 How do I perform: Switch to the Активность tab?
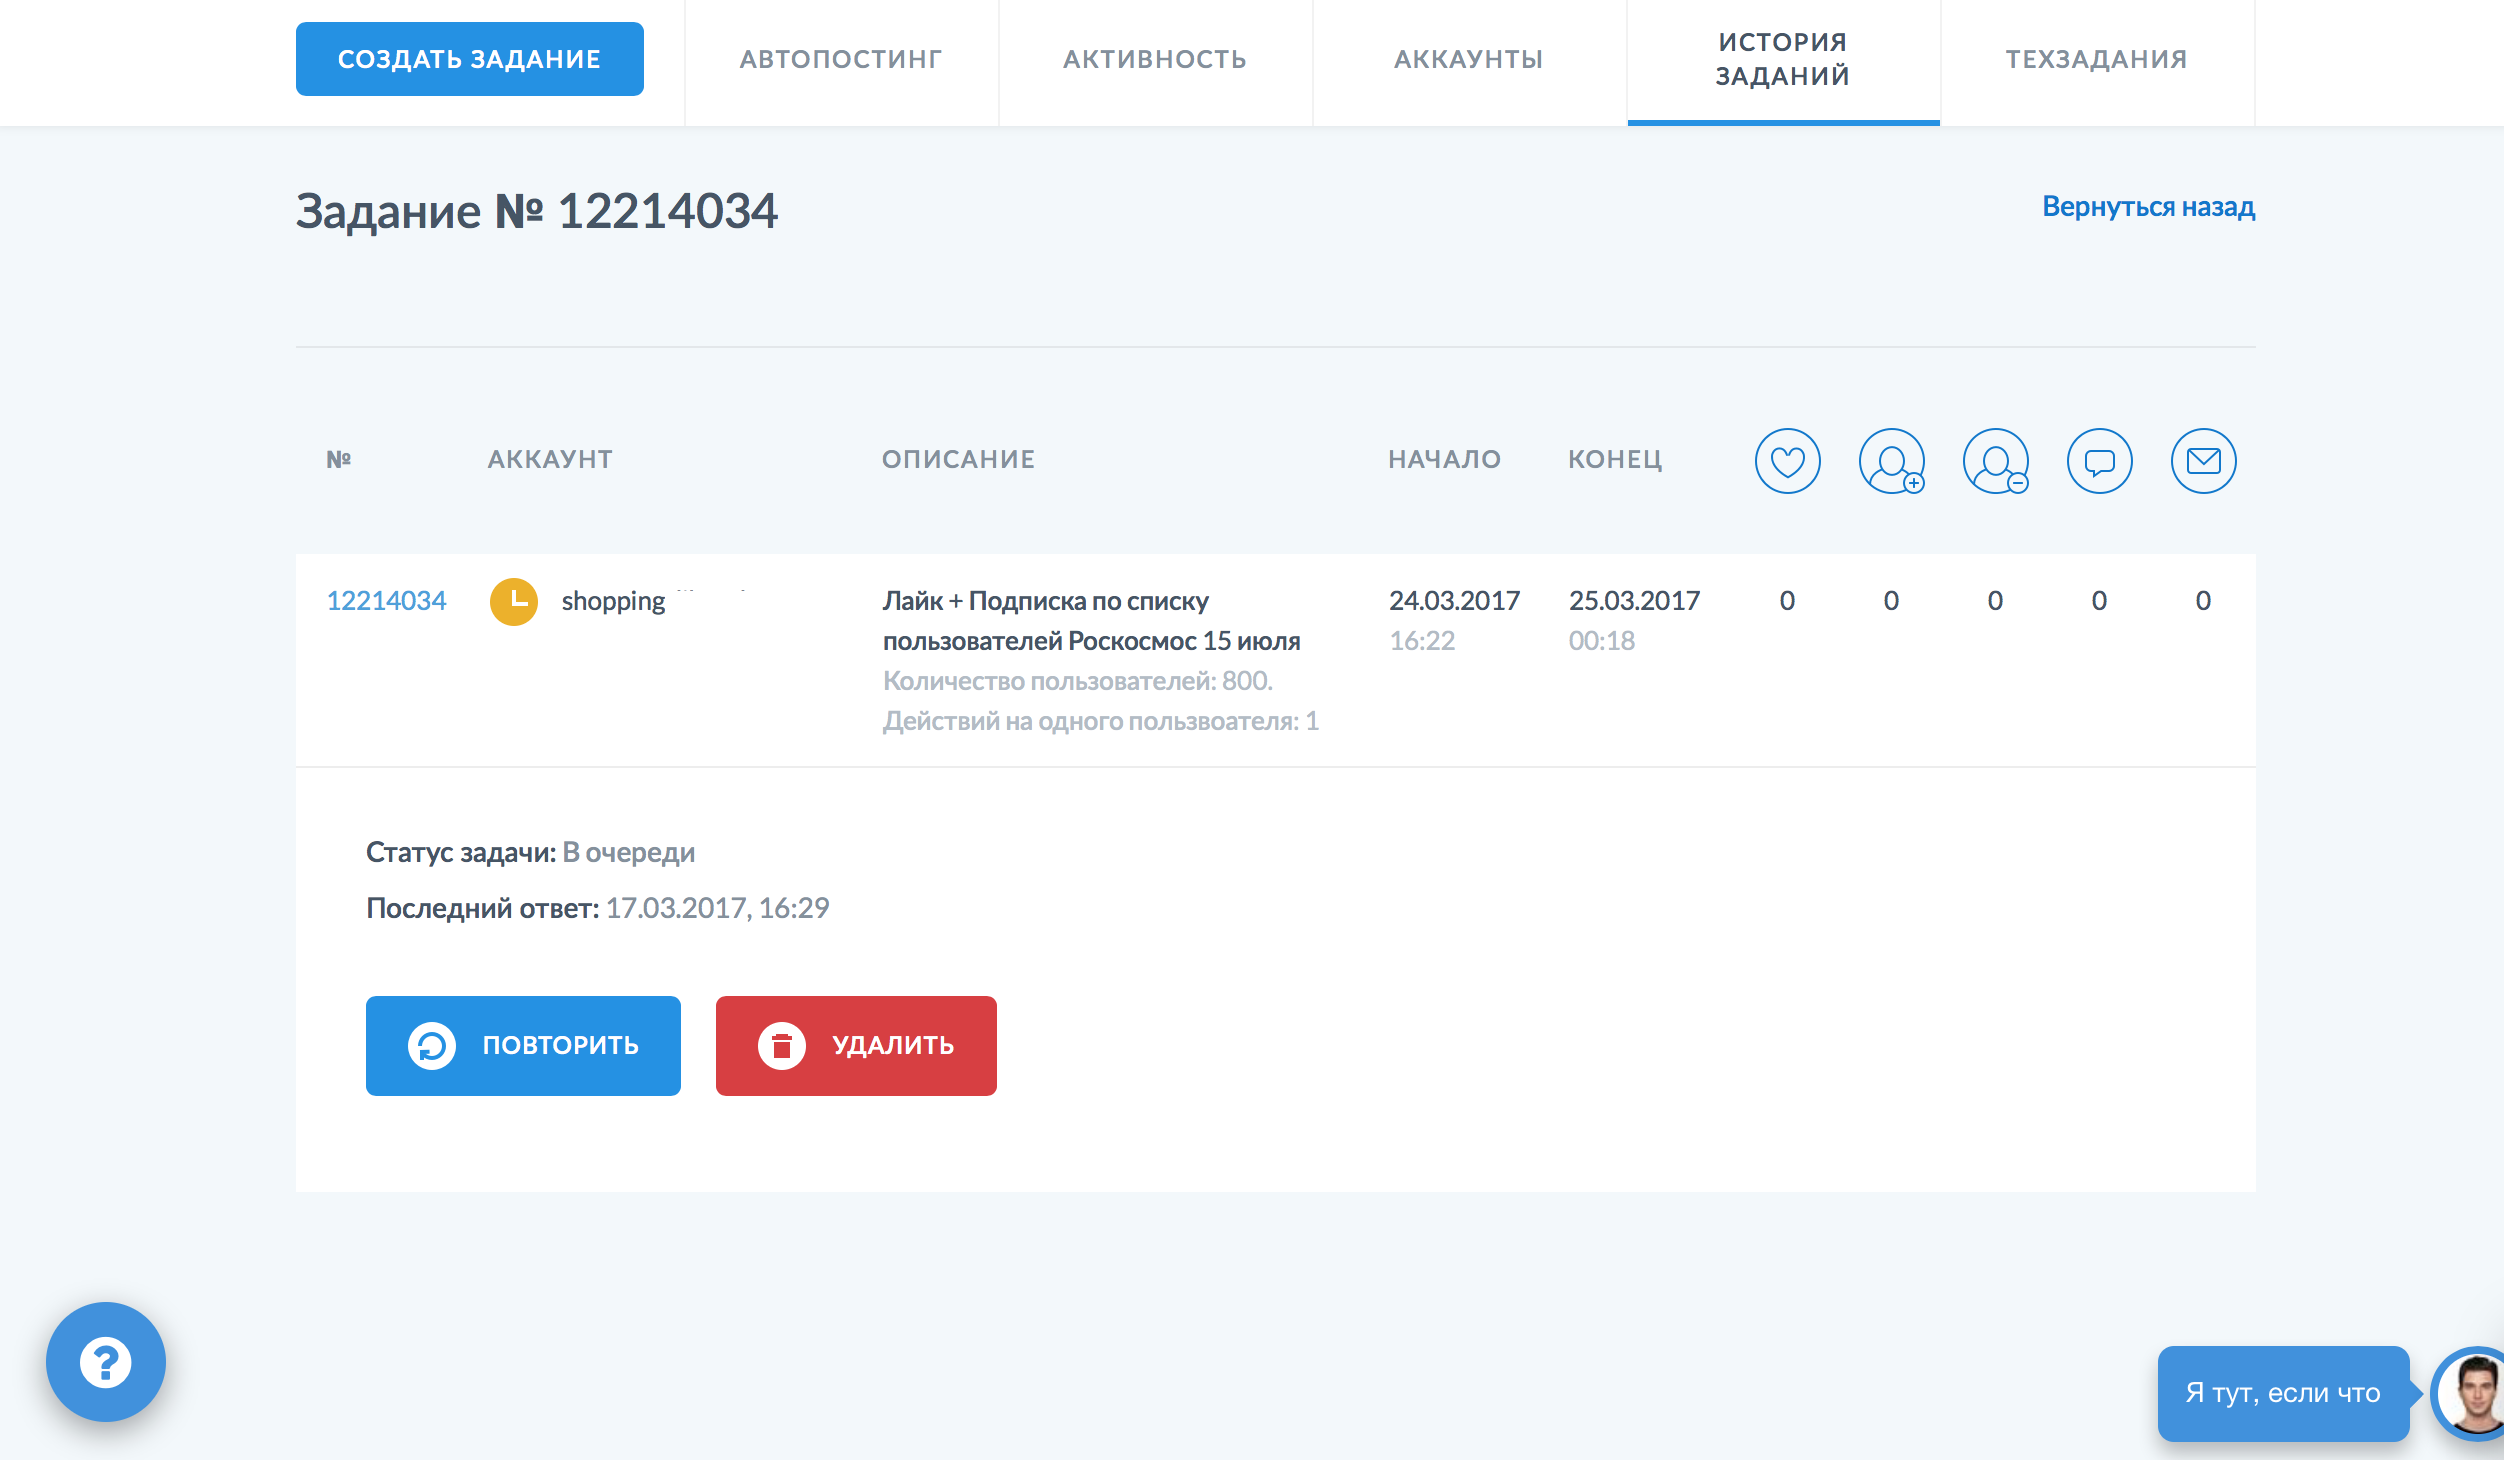coord(1155,59)
